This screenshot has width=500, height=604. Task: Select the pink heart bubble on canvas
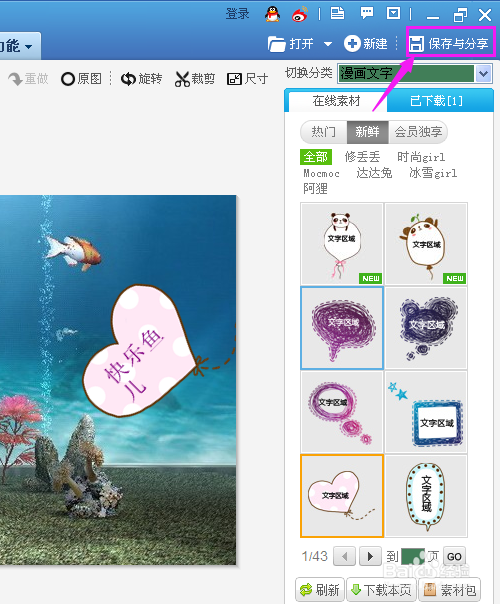coord(141,352)
